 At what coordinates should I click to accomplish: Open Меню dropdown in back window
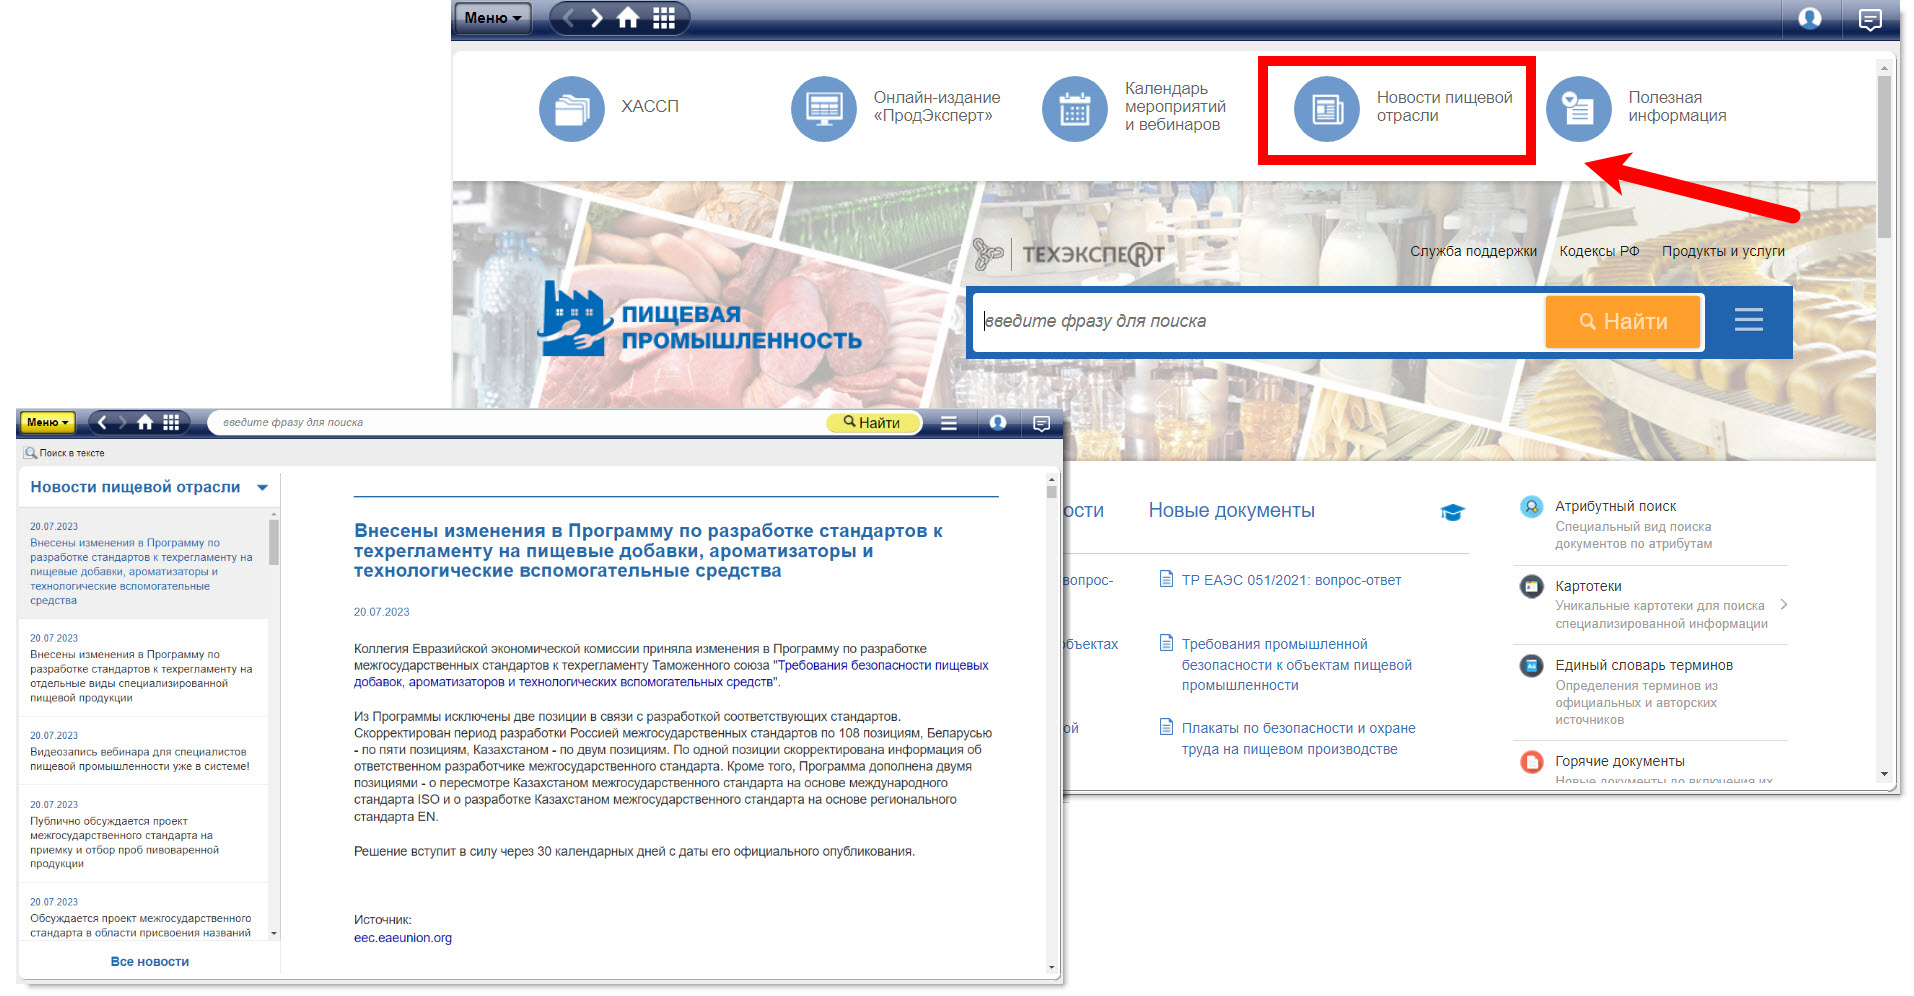coord(493,18)
